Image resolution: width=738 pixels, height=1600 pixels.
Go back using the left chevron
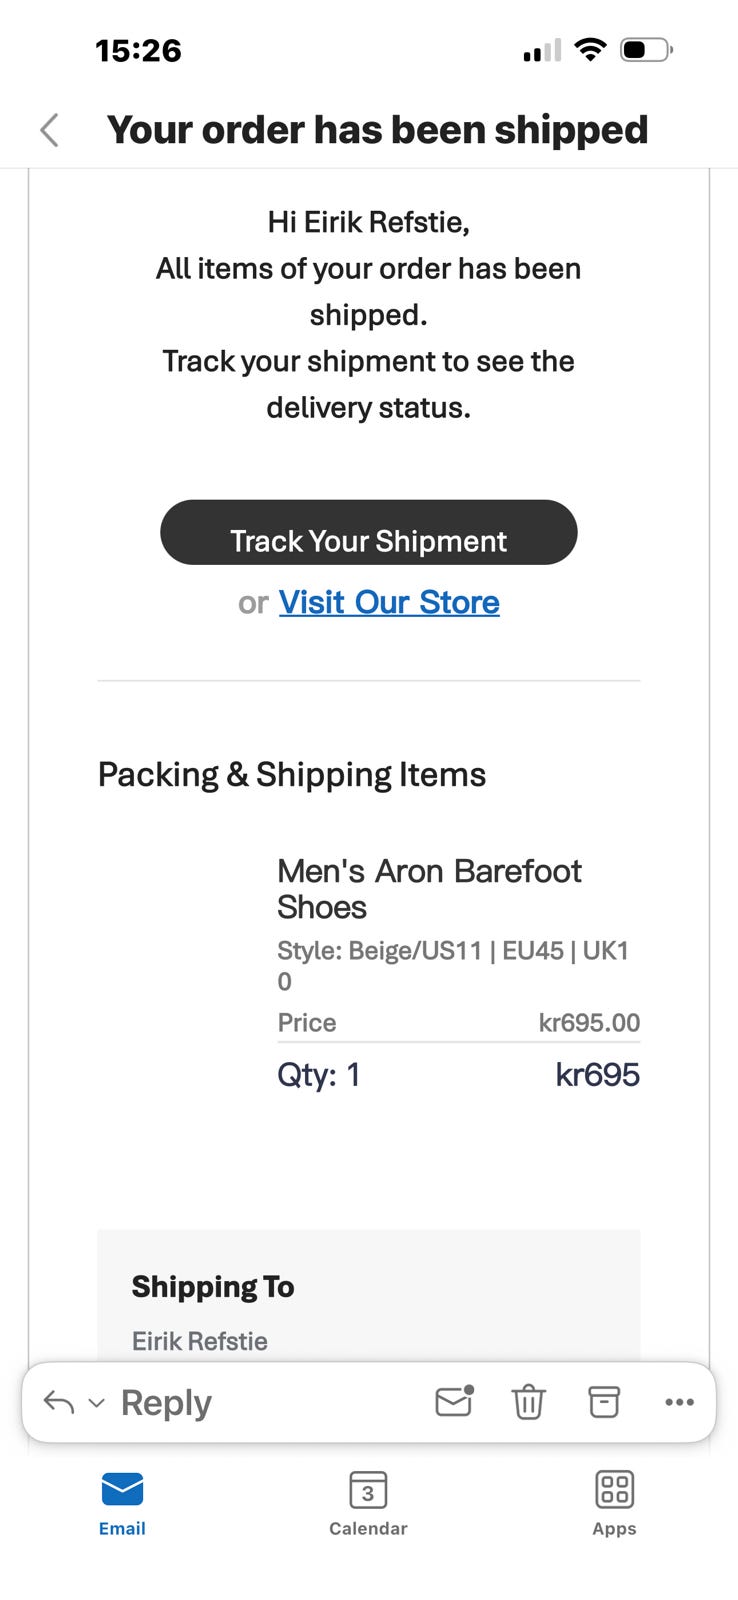point(49,130)
